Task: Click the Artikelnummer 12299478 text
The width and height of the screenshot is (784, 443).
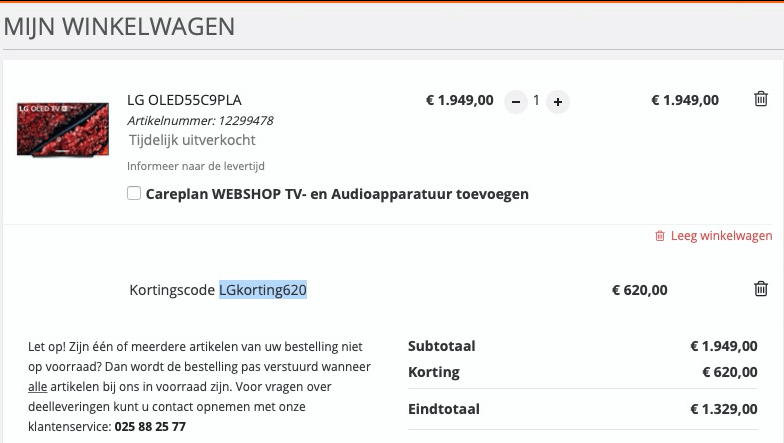Action: click(200, 121)
